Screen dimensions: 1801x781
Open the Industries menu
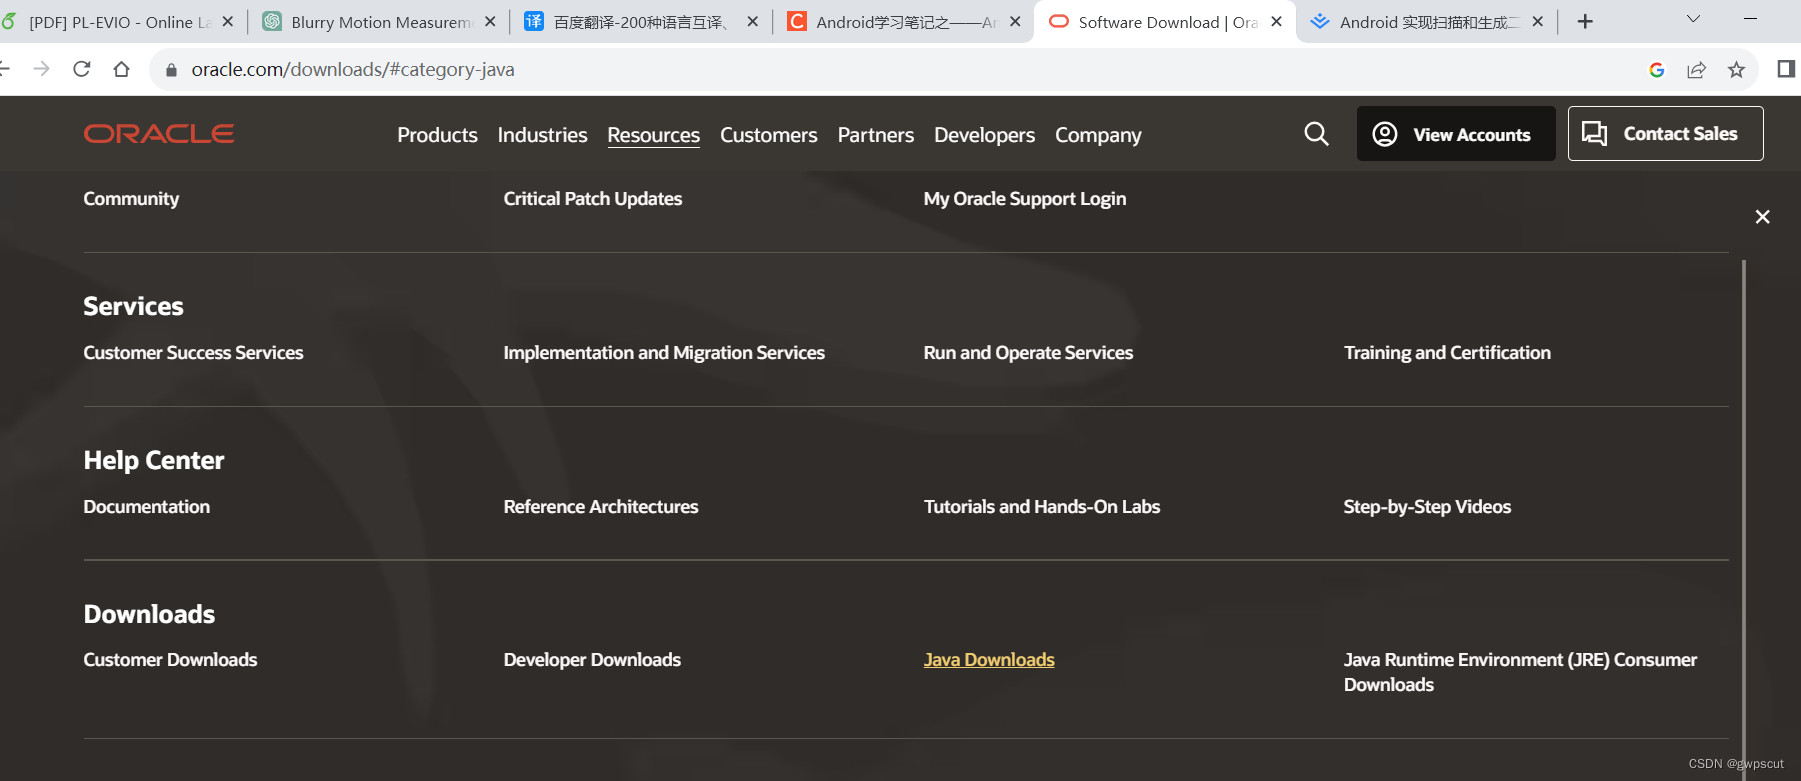(x=542, y=135)
